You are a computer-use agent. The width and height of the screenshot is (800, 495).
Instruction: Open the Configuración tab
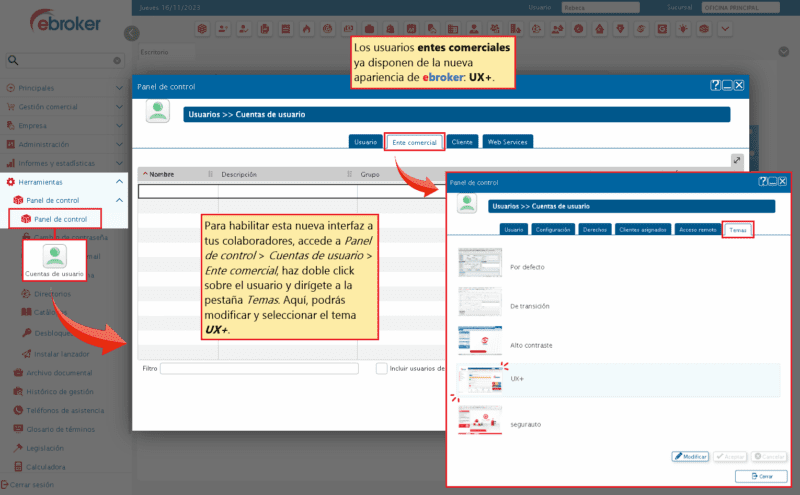553,230
